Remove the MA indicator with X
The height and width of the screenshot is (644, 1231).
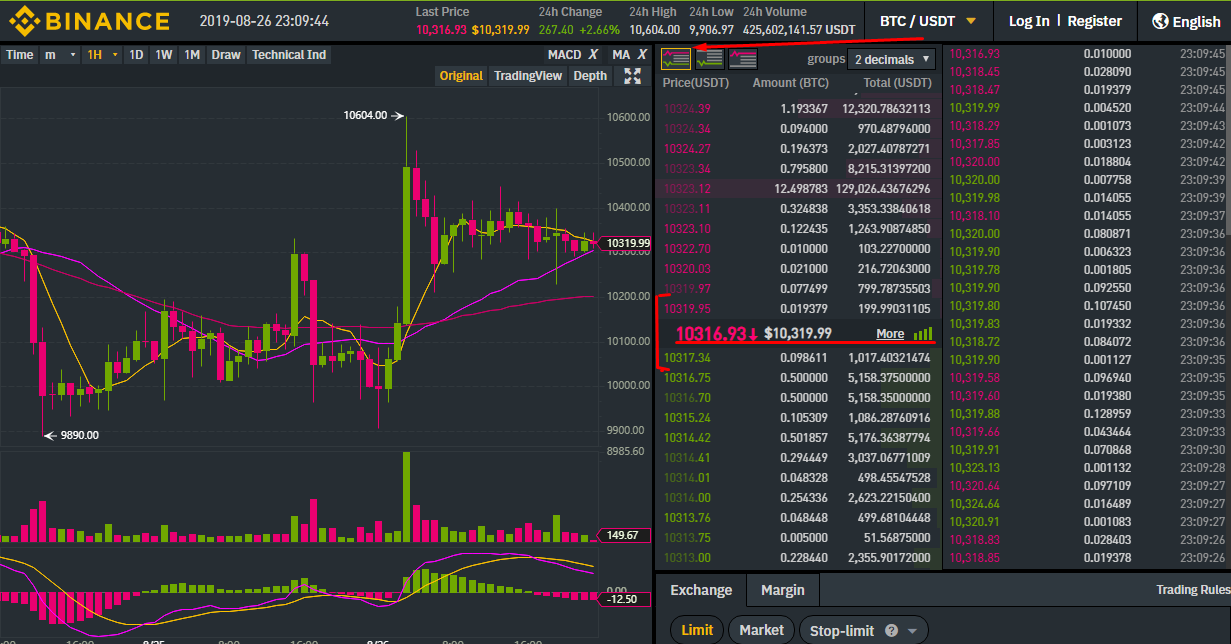[639, 55]
